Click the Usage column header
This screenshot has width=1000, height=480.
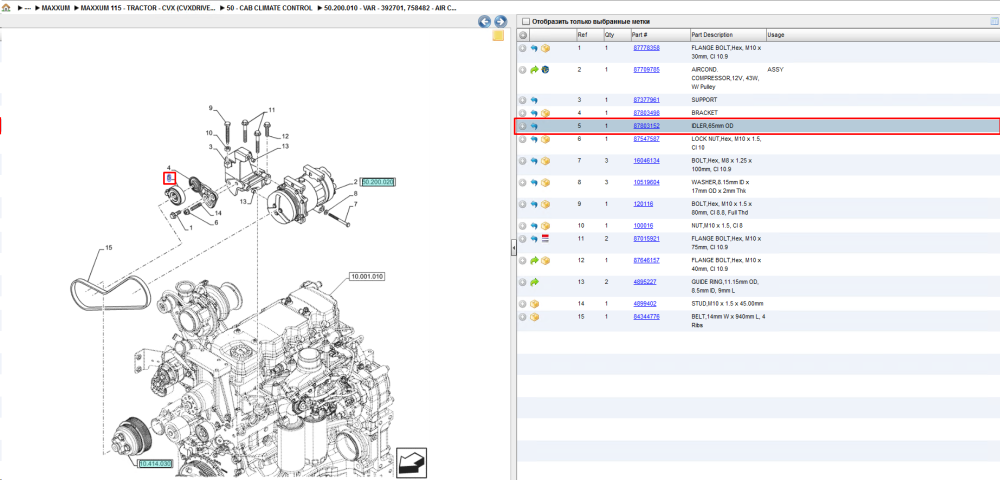(x=776, y=35)
